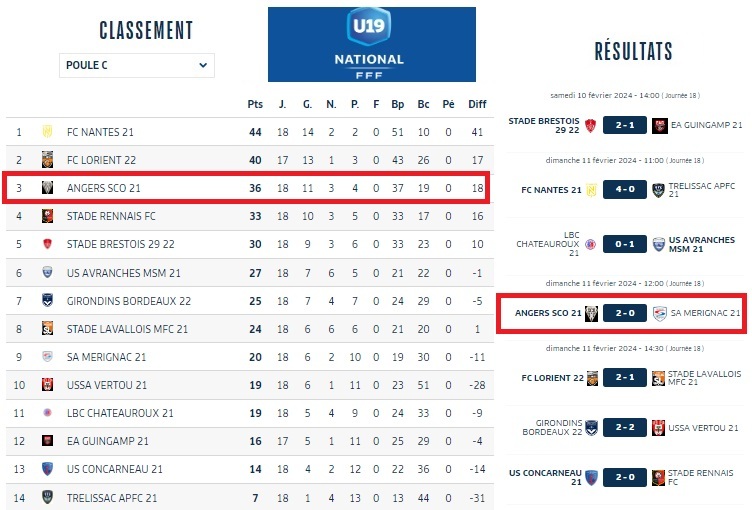Open the FC Nantes 4-0 Trelissac score
This screenshot has width=752, height=510.
[625, 190]
